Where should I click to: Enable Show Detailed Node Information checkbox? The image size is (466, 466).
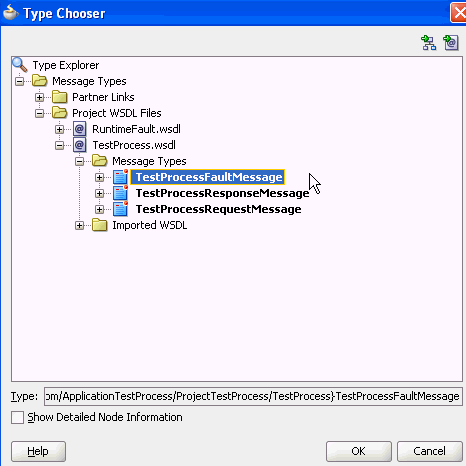point(17,417)
